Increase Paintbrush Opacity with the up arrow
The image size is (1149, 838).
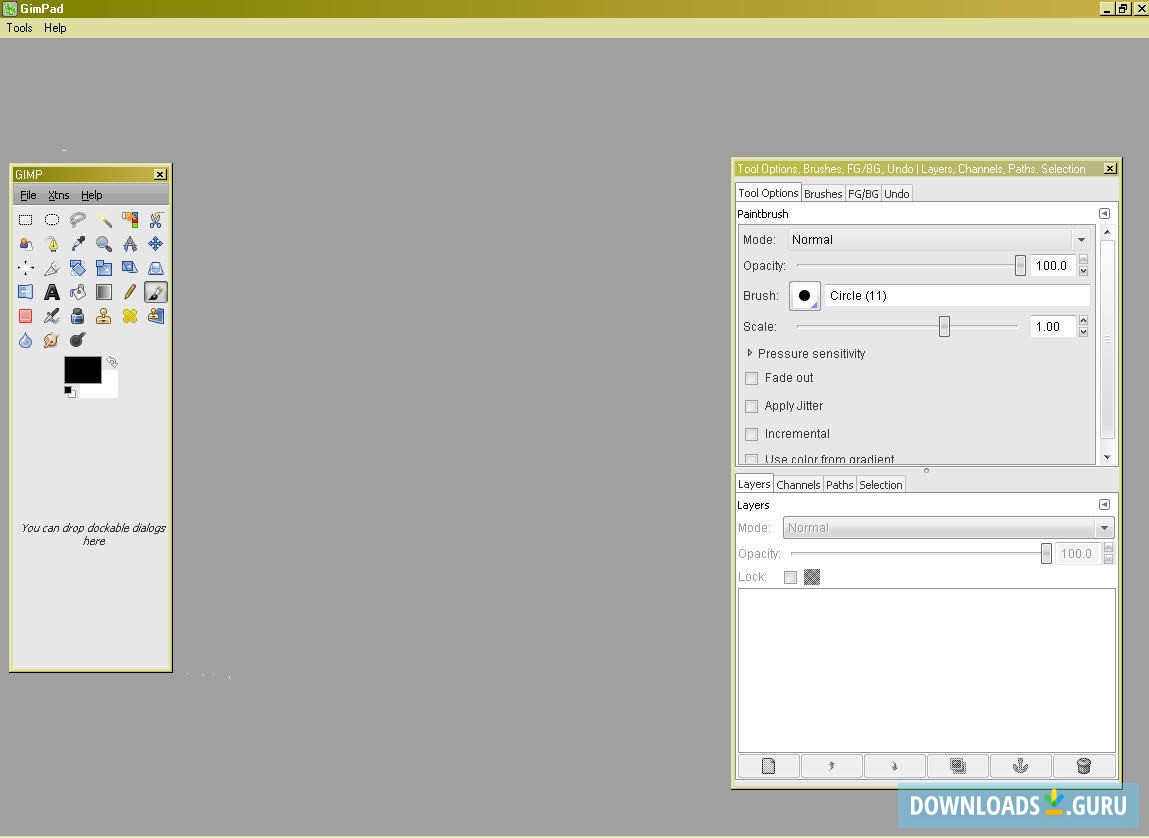pyautogui.click(x=1084, y=260)
